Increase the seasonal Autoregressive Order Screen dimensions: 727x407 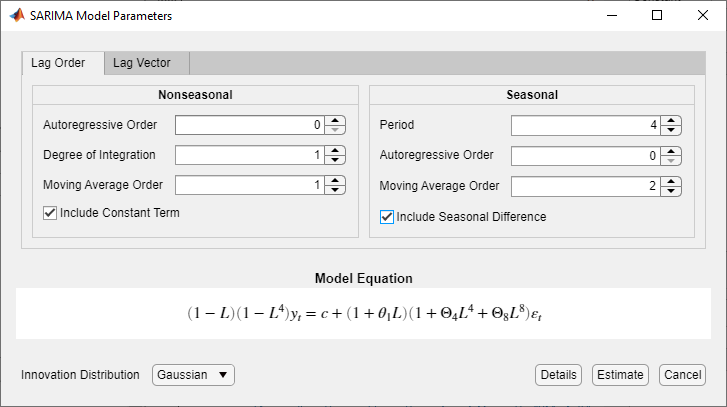click(x=672, y=152)
